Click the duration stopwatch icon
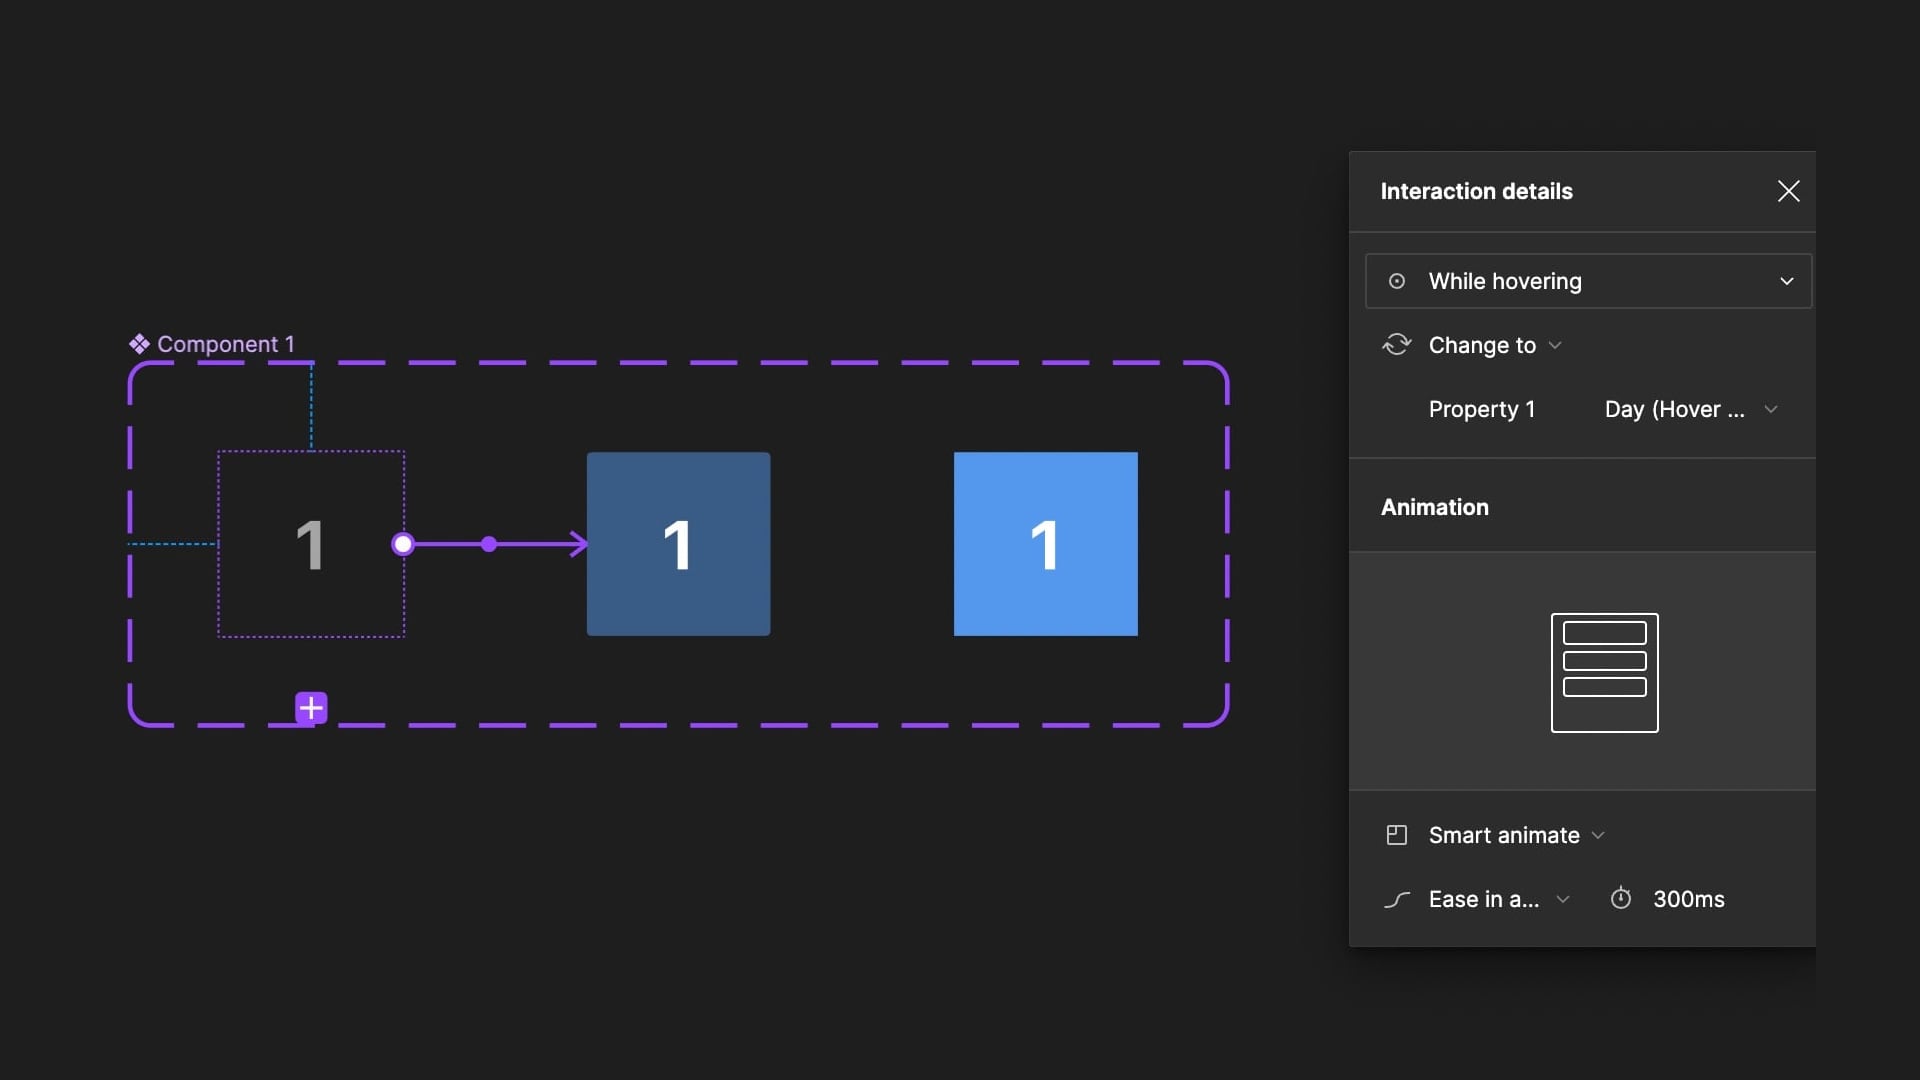The height and width of the screenshot is (1080, 1920). pos(1621,899)
